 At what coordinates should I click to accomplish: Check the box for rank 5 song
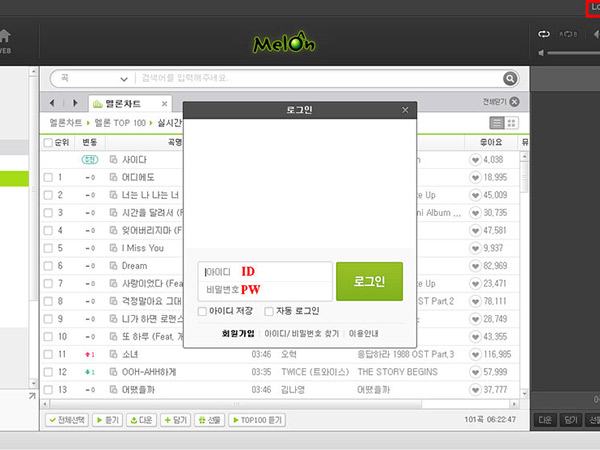[x=48, y=248]
